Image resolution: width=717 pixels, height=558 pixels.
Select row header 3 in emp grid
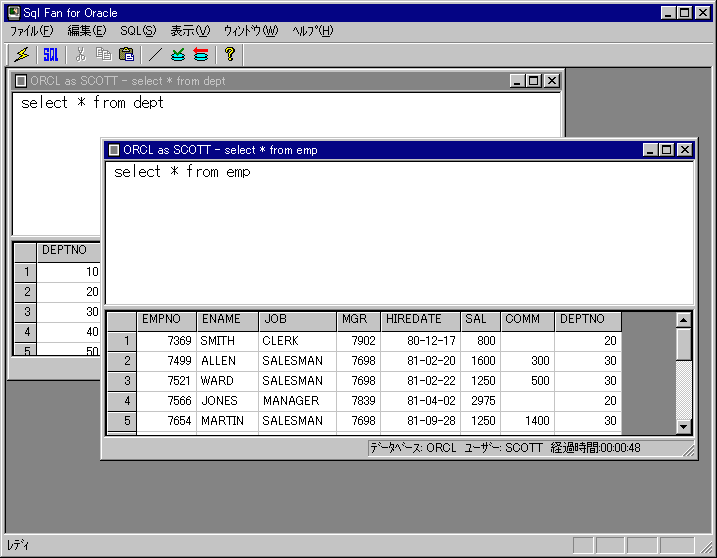coord(122,381)
